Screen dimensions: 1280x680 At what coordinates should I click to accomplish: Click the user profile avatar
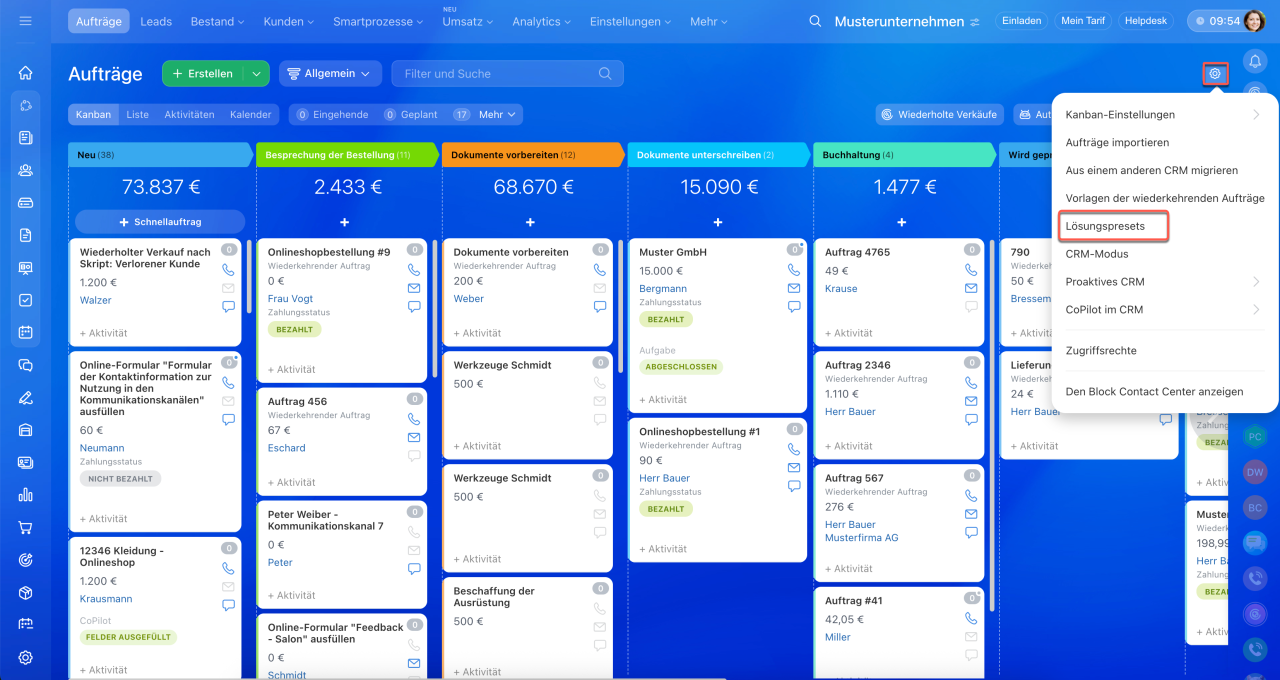[1256, 21]
